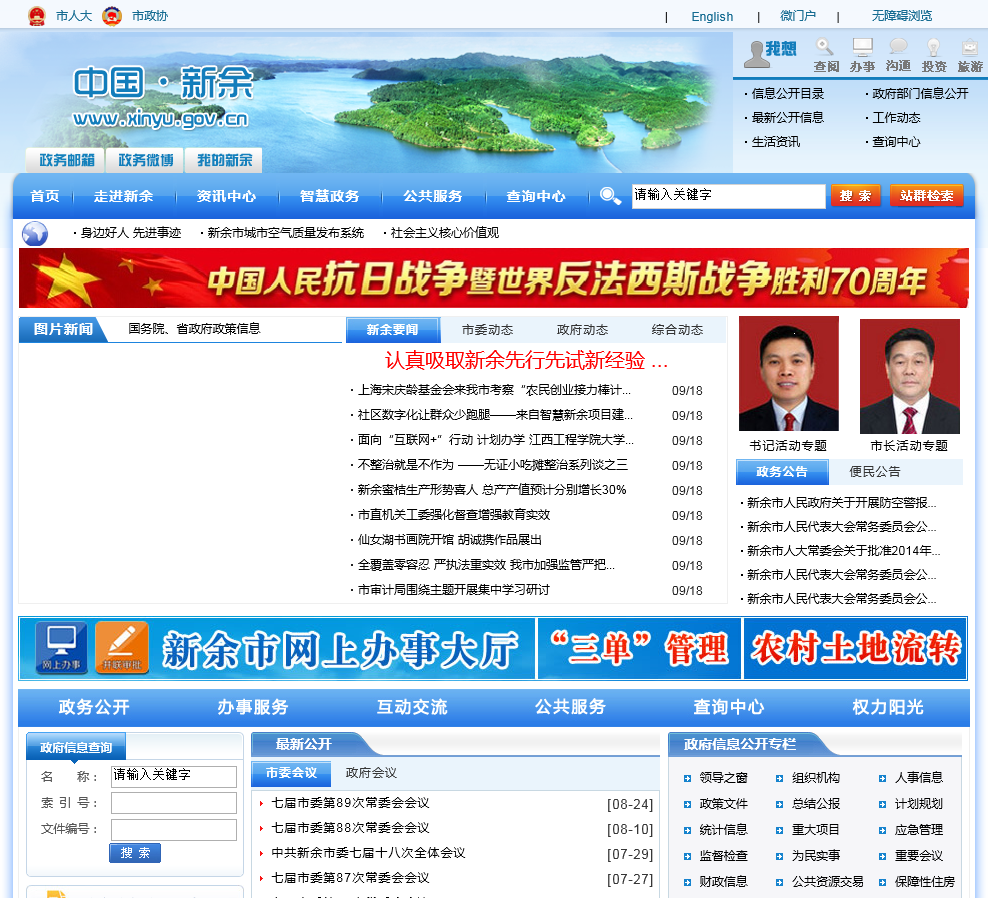Switch to the 市委动态 tab
This screenshot has height=898, width=988.
click(x=488, y=330)
